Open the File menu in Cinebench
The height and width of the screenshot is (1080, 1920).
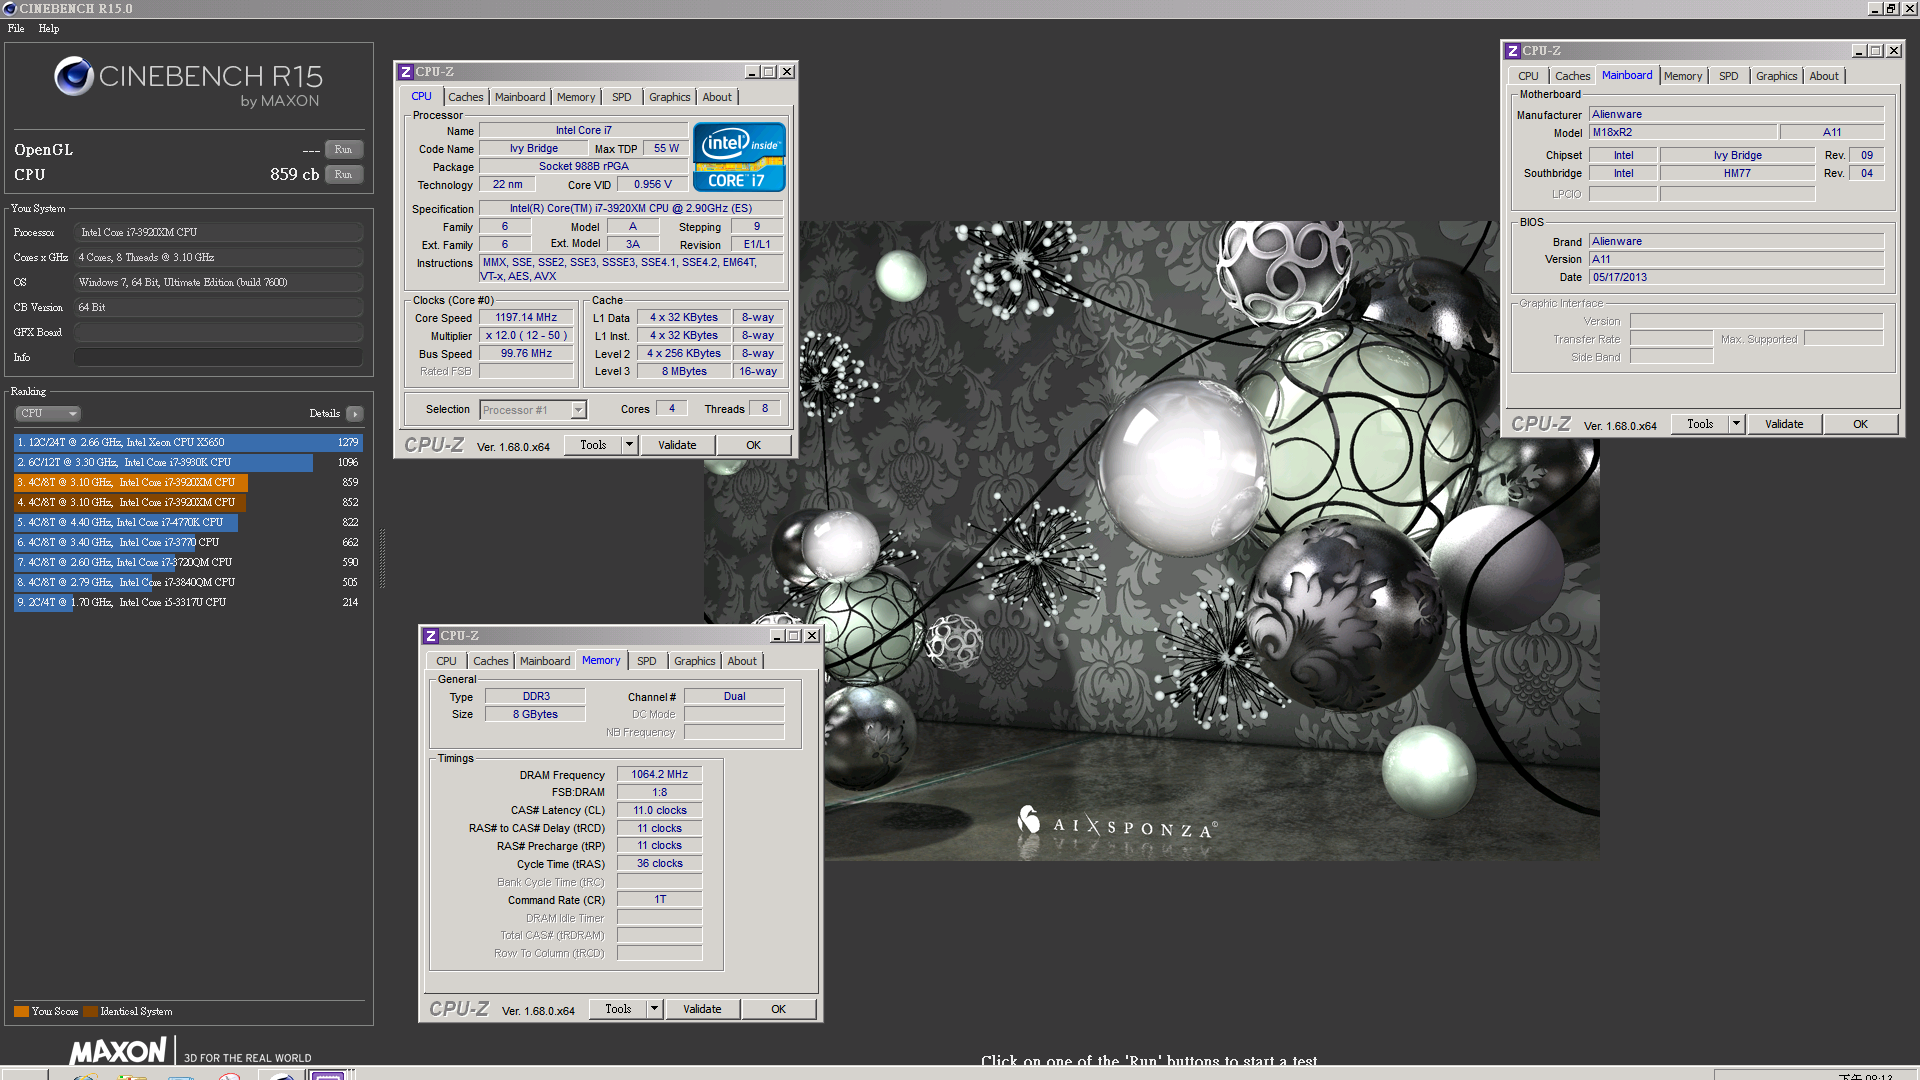tap(16, 28)
